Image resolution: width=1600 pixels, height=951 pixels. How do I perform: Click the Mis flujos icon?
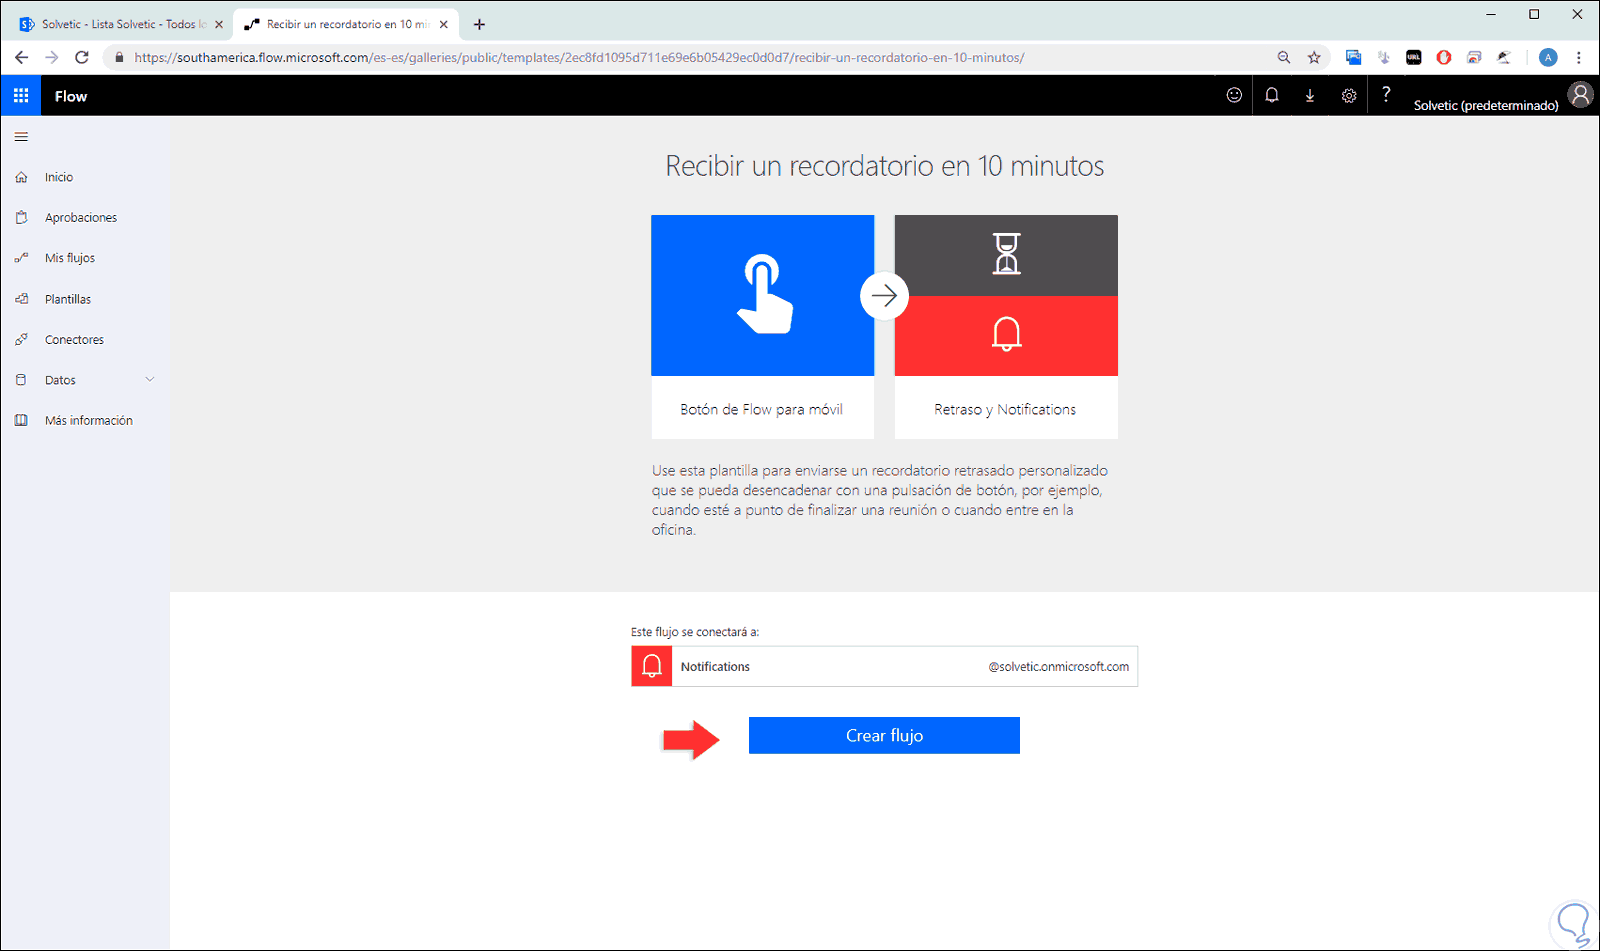click(x=21, y=258)
